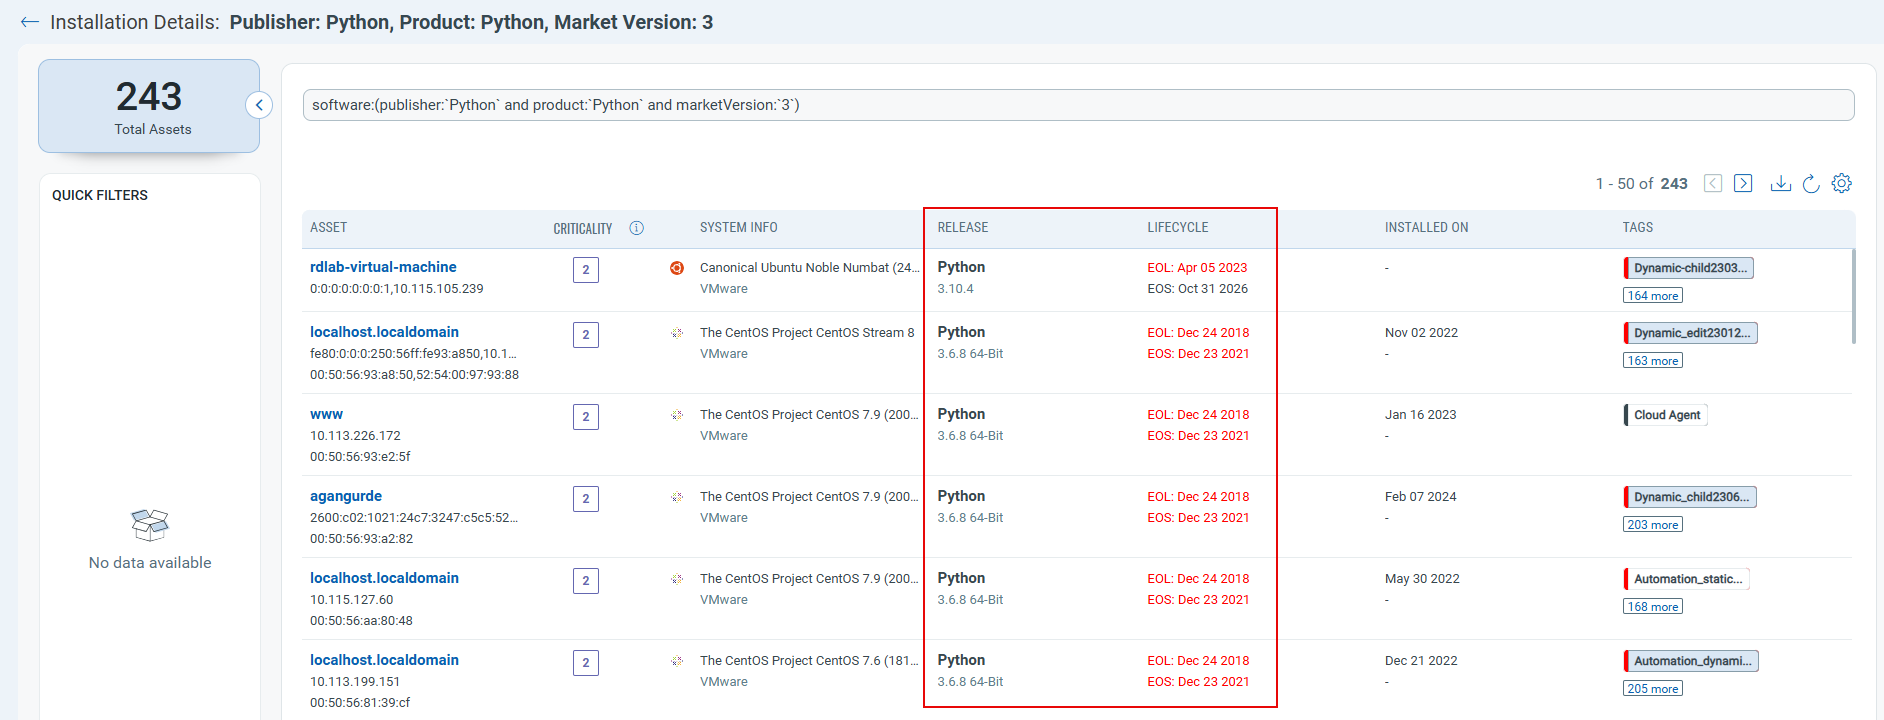This screenshot has height=720, width=1884.
Task: Show 164 more tags
Action: click(x=1653, y=296)
